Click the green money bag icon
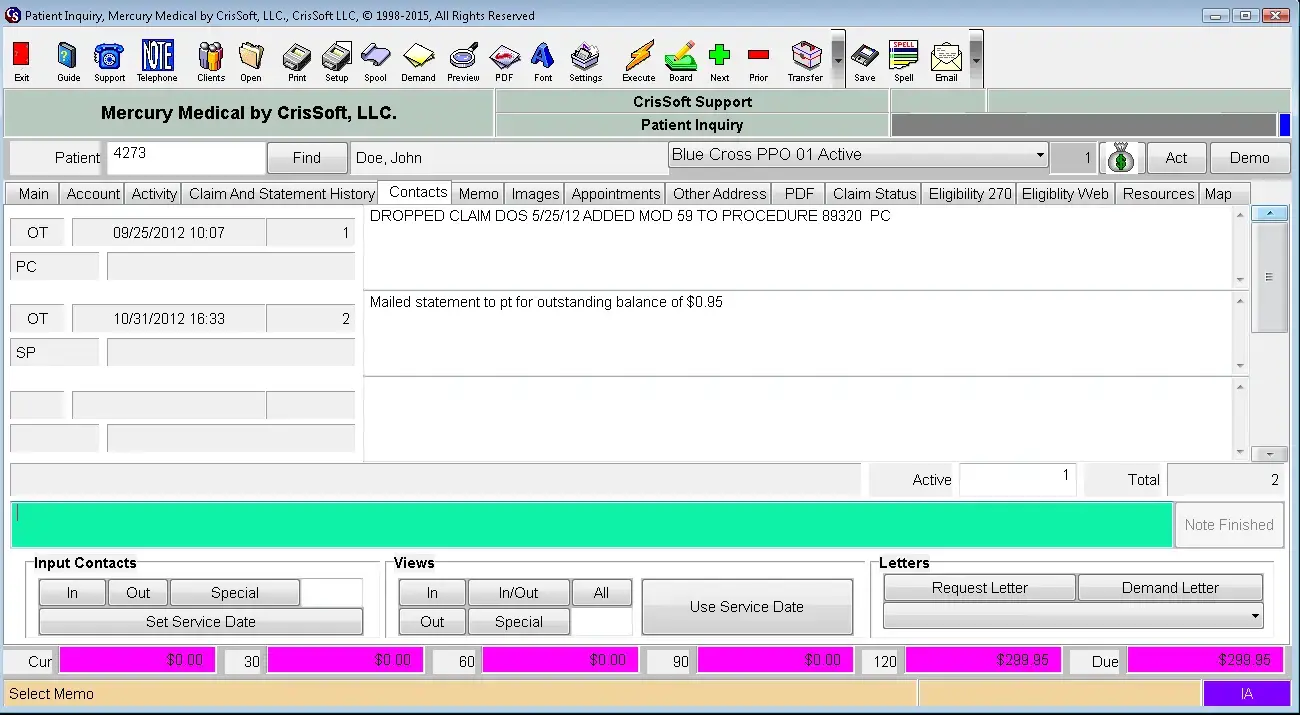Viewport: 1300px width, 715px height. point(1121,157)
